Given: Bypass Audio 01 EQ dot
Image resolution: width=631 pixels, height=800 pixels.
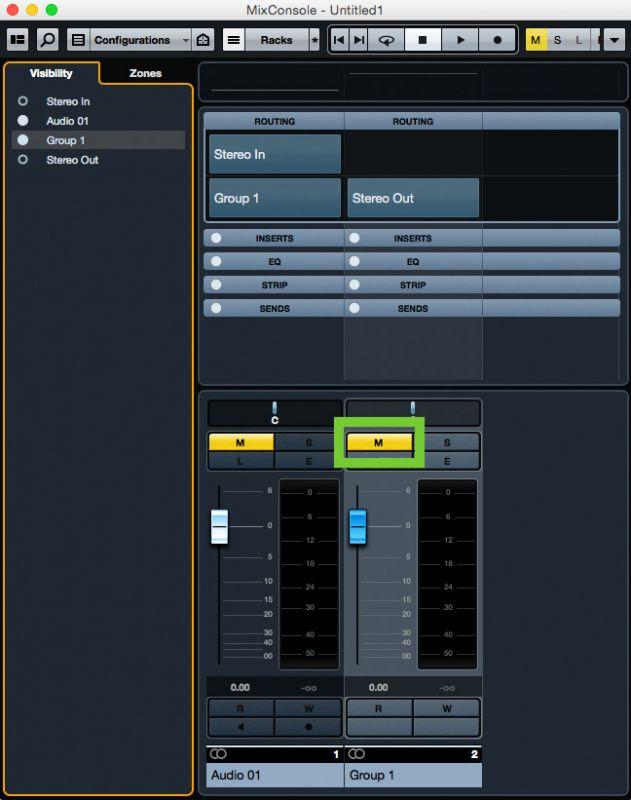Looking at the screenshot, I should pyautogui.click(x=216, y=261).
